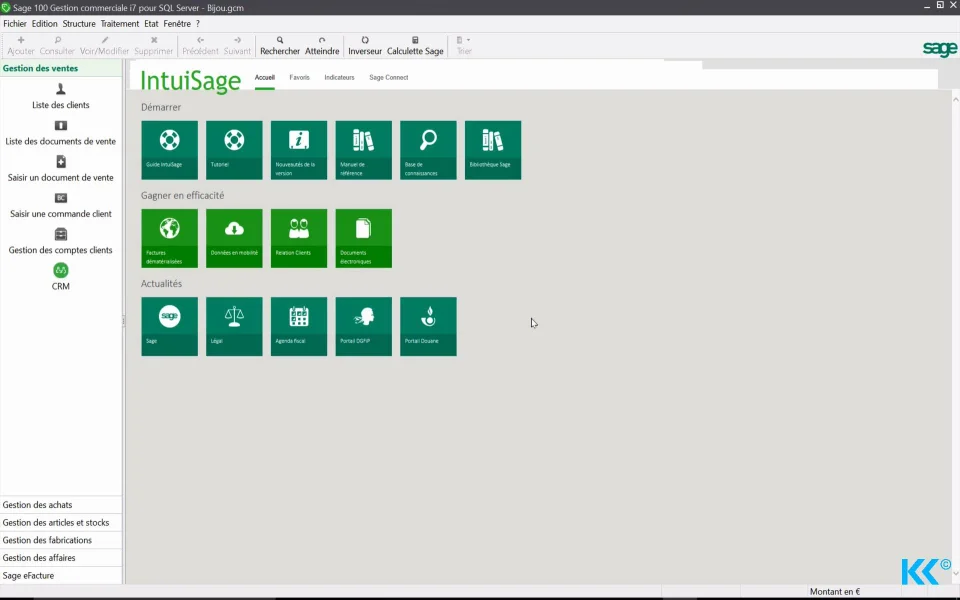This screenshot has height=600, width=960.
Task: Expand the Gestion des achats section
Action: (x=61, y=505)
